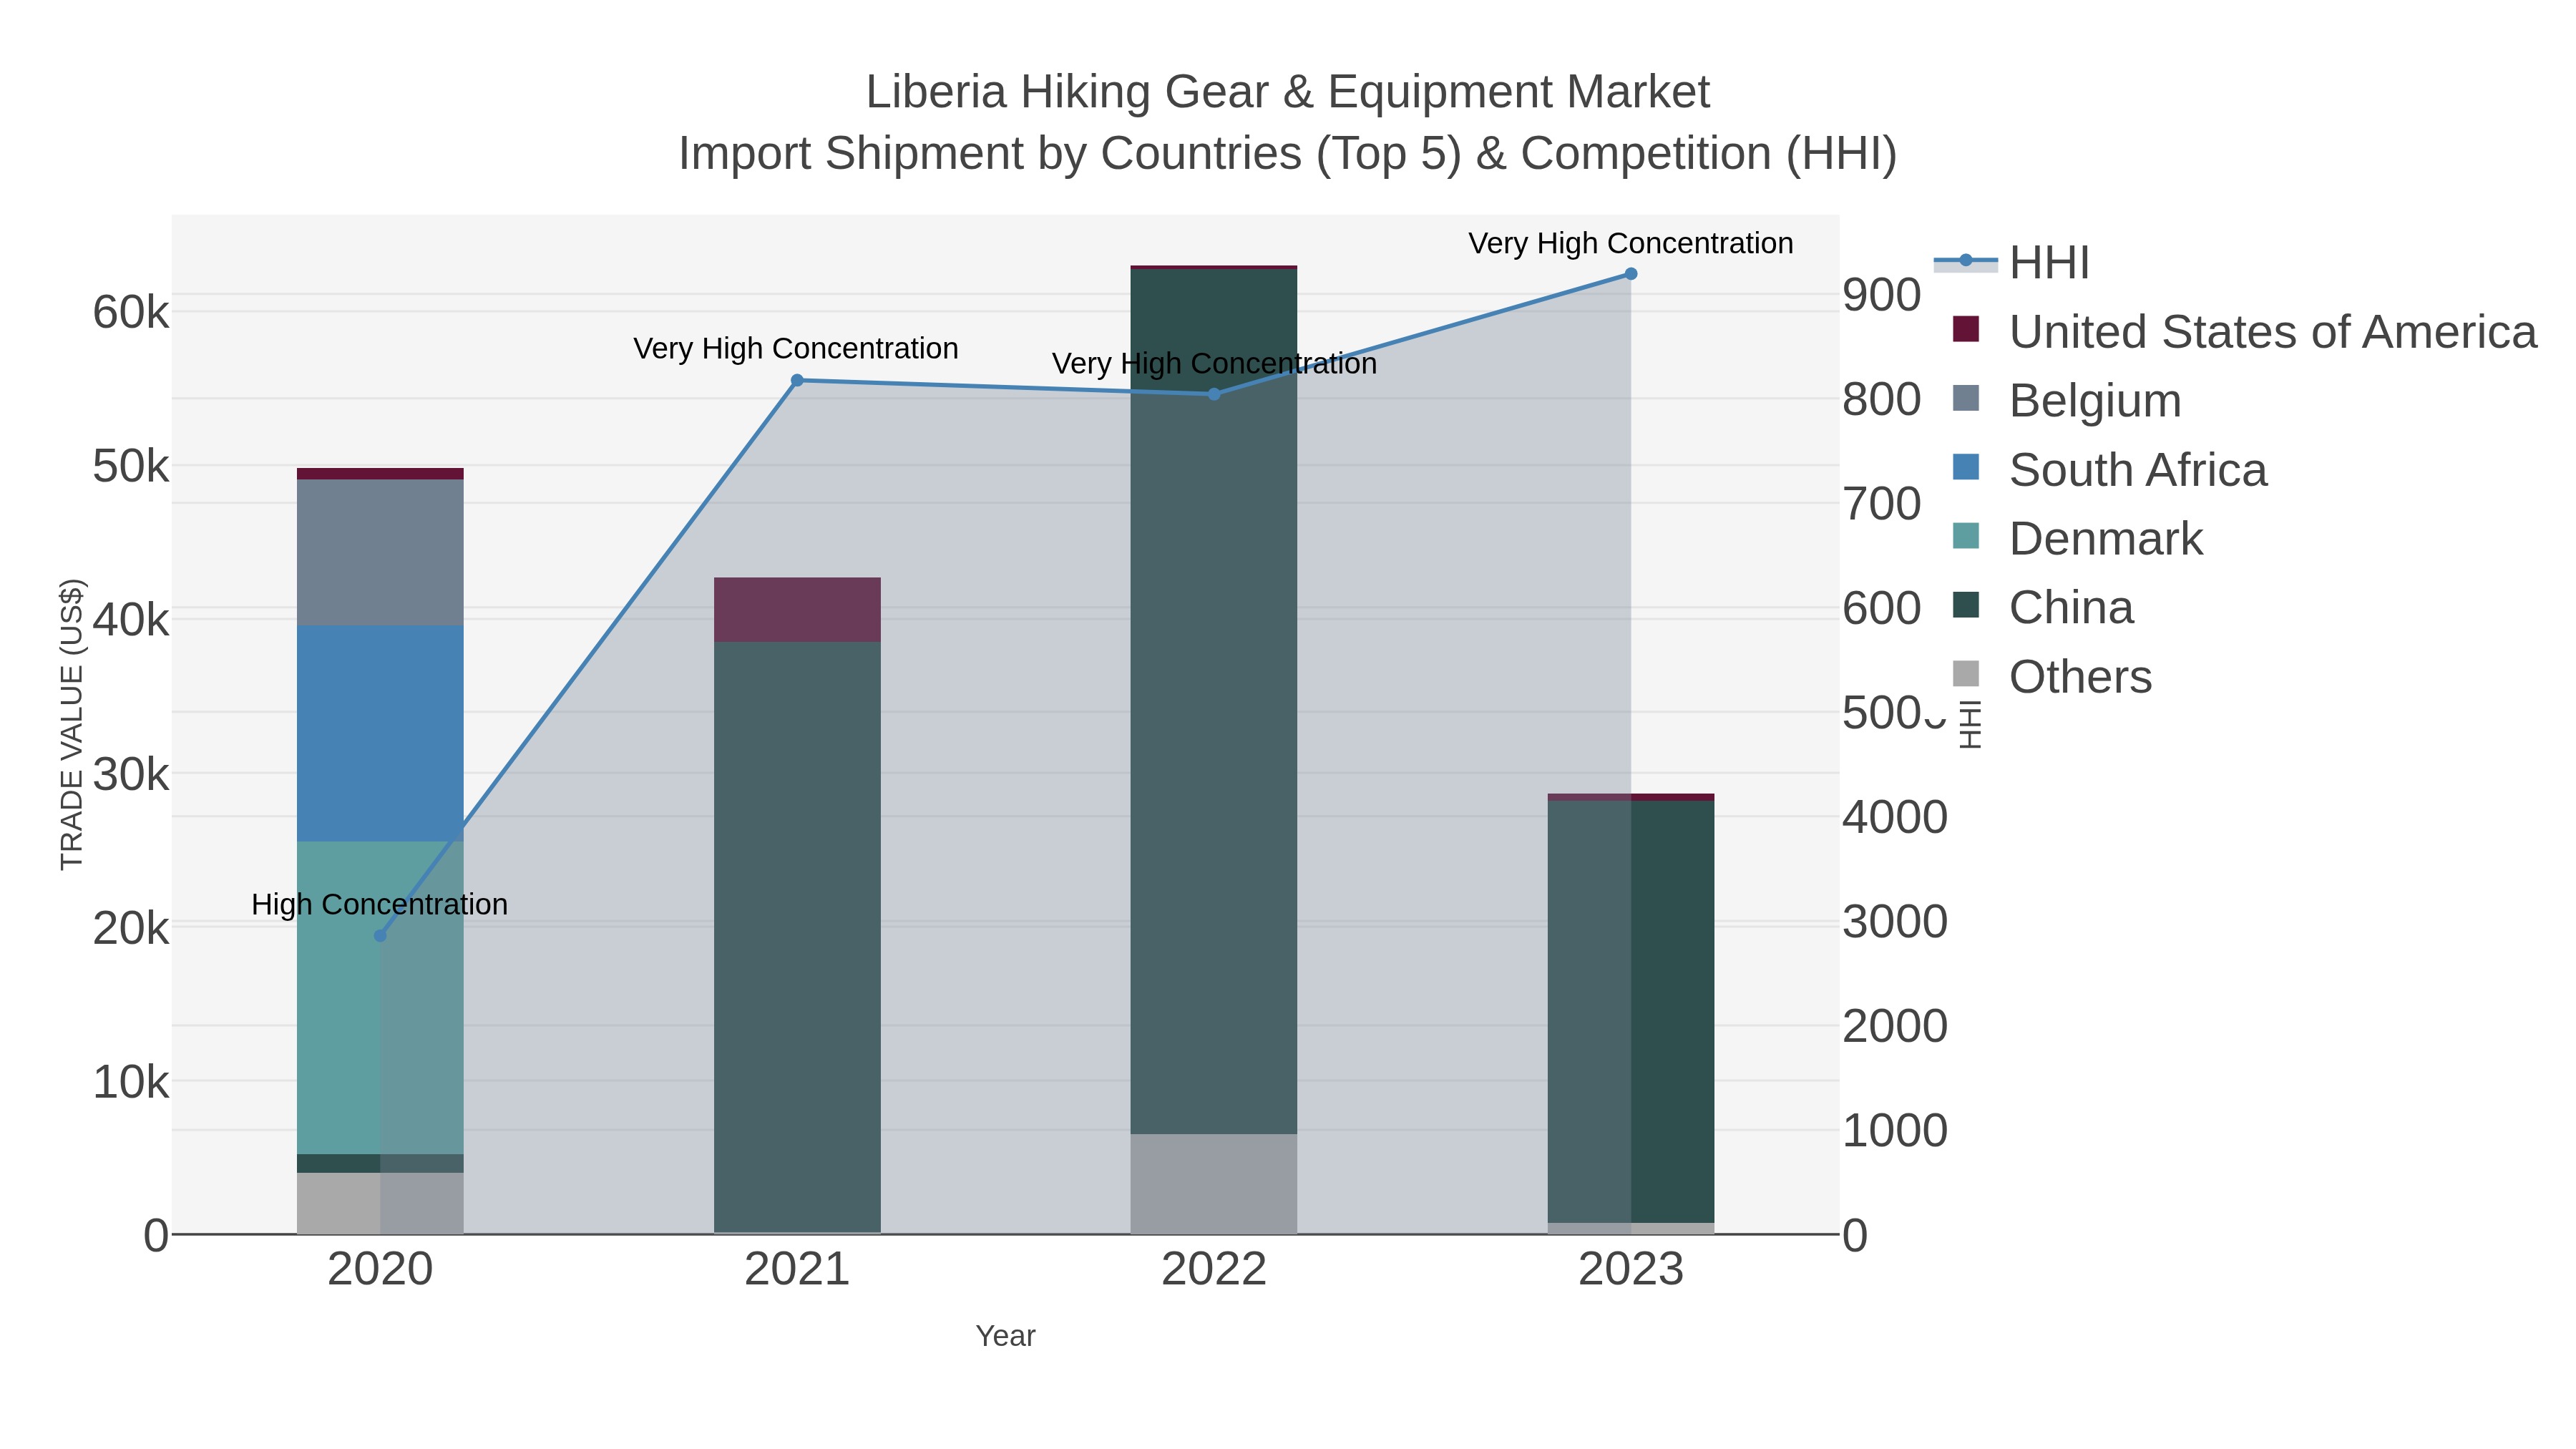
Task: Click the 'High Concentration' annotation label
Action: pyautogui.click(x=380, y=905)
